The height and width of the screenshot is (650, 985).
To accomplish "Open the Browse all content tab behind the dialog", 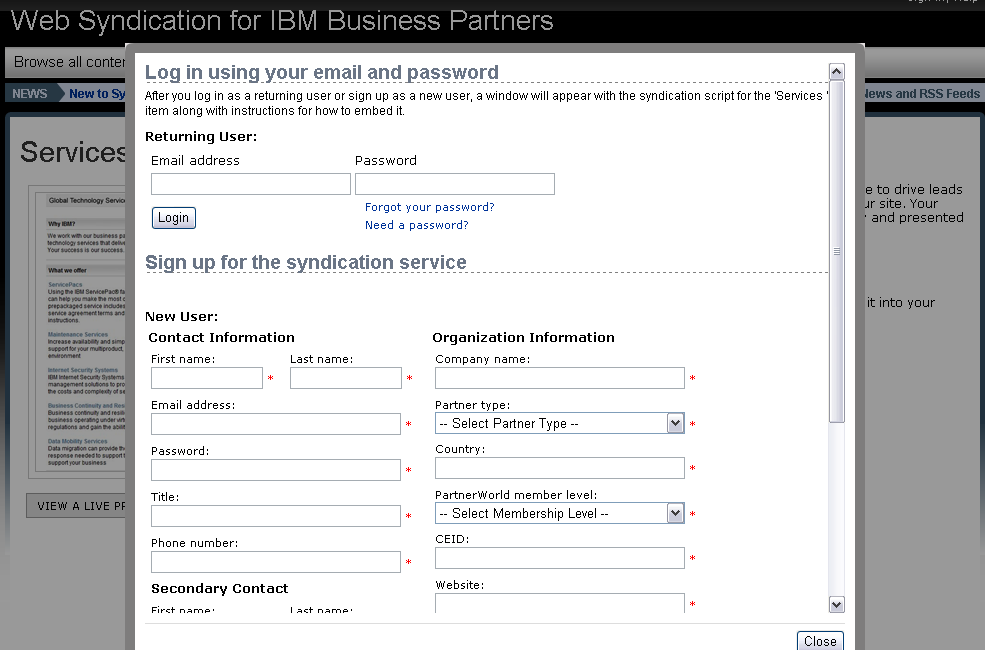I will pyautogui.click(x=69, y=62).
